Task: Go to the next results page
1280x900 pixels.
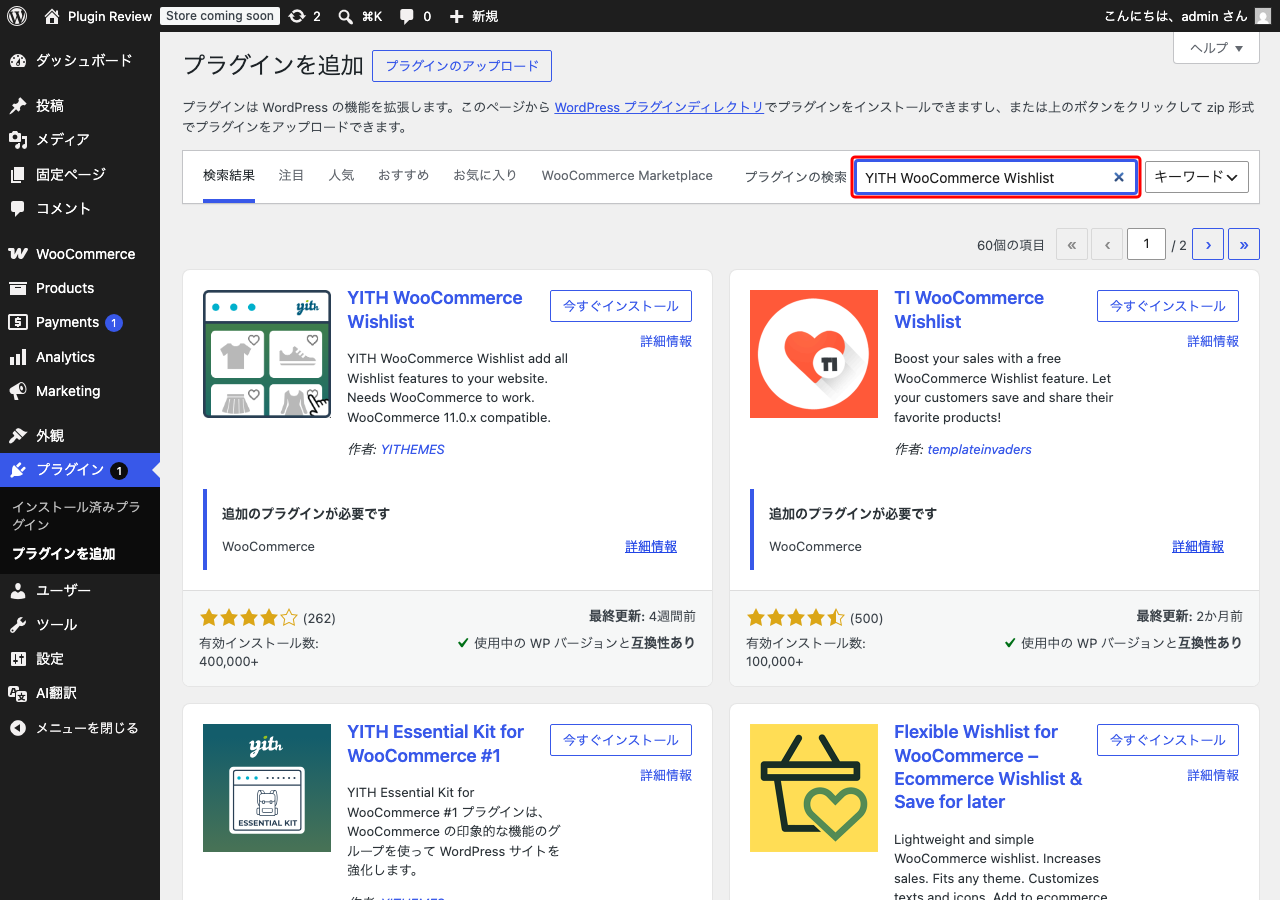Action: (x=1208, y=244)
